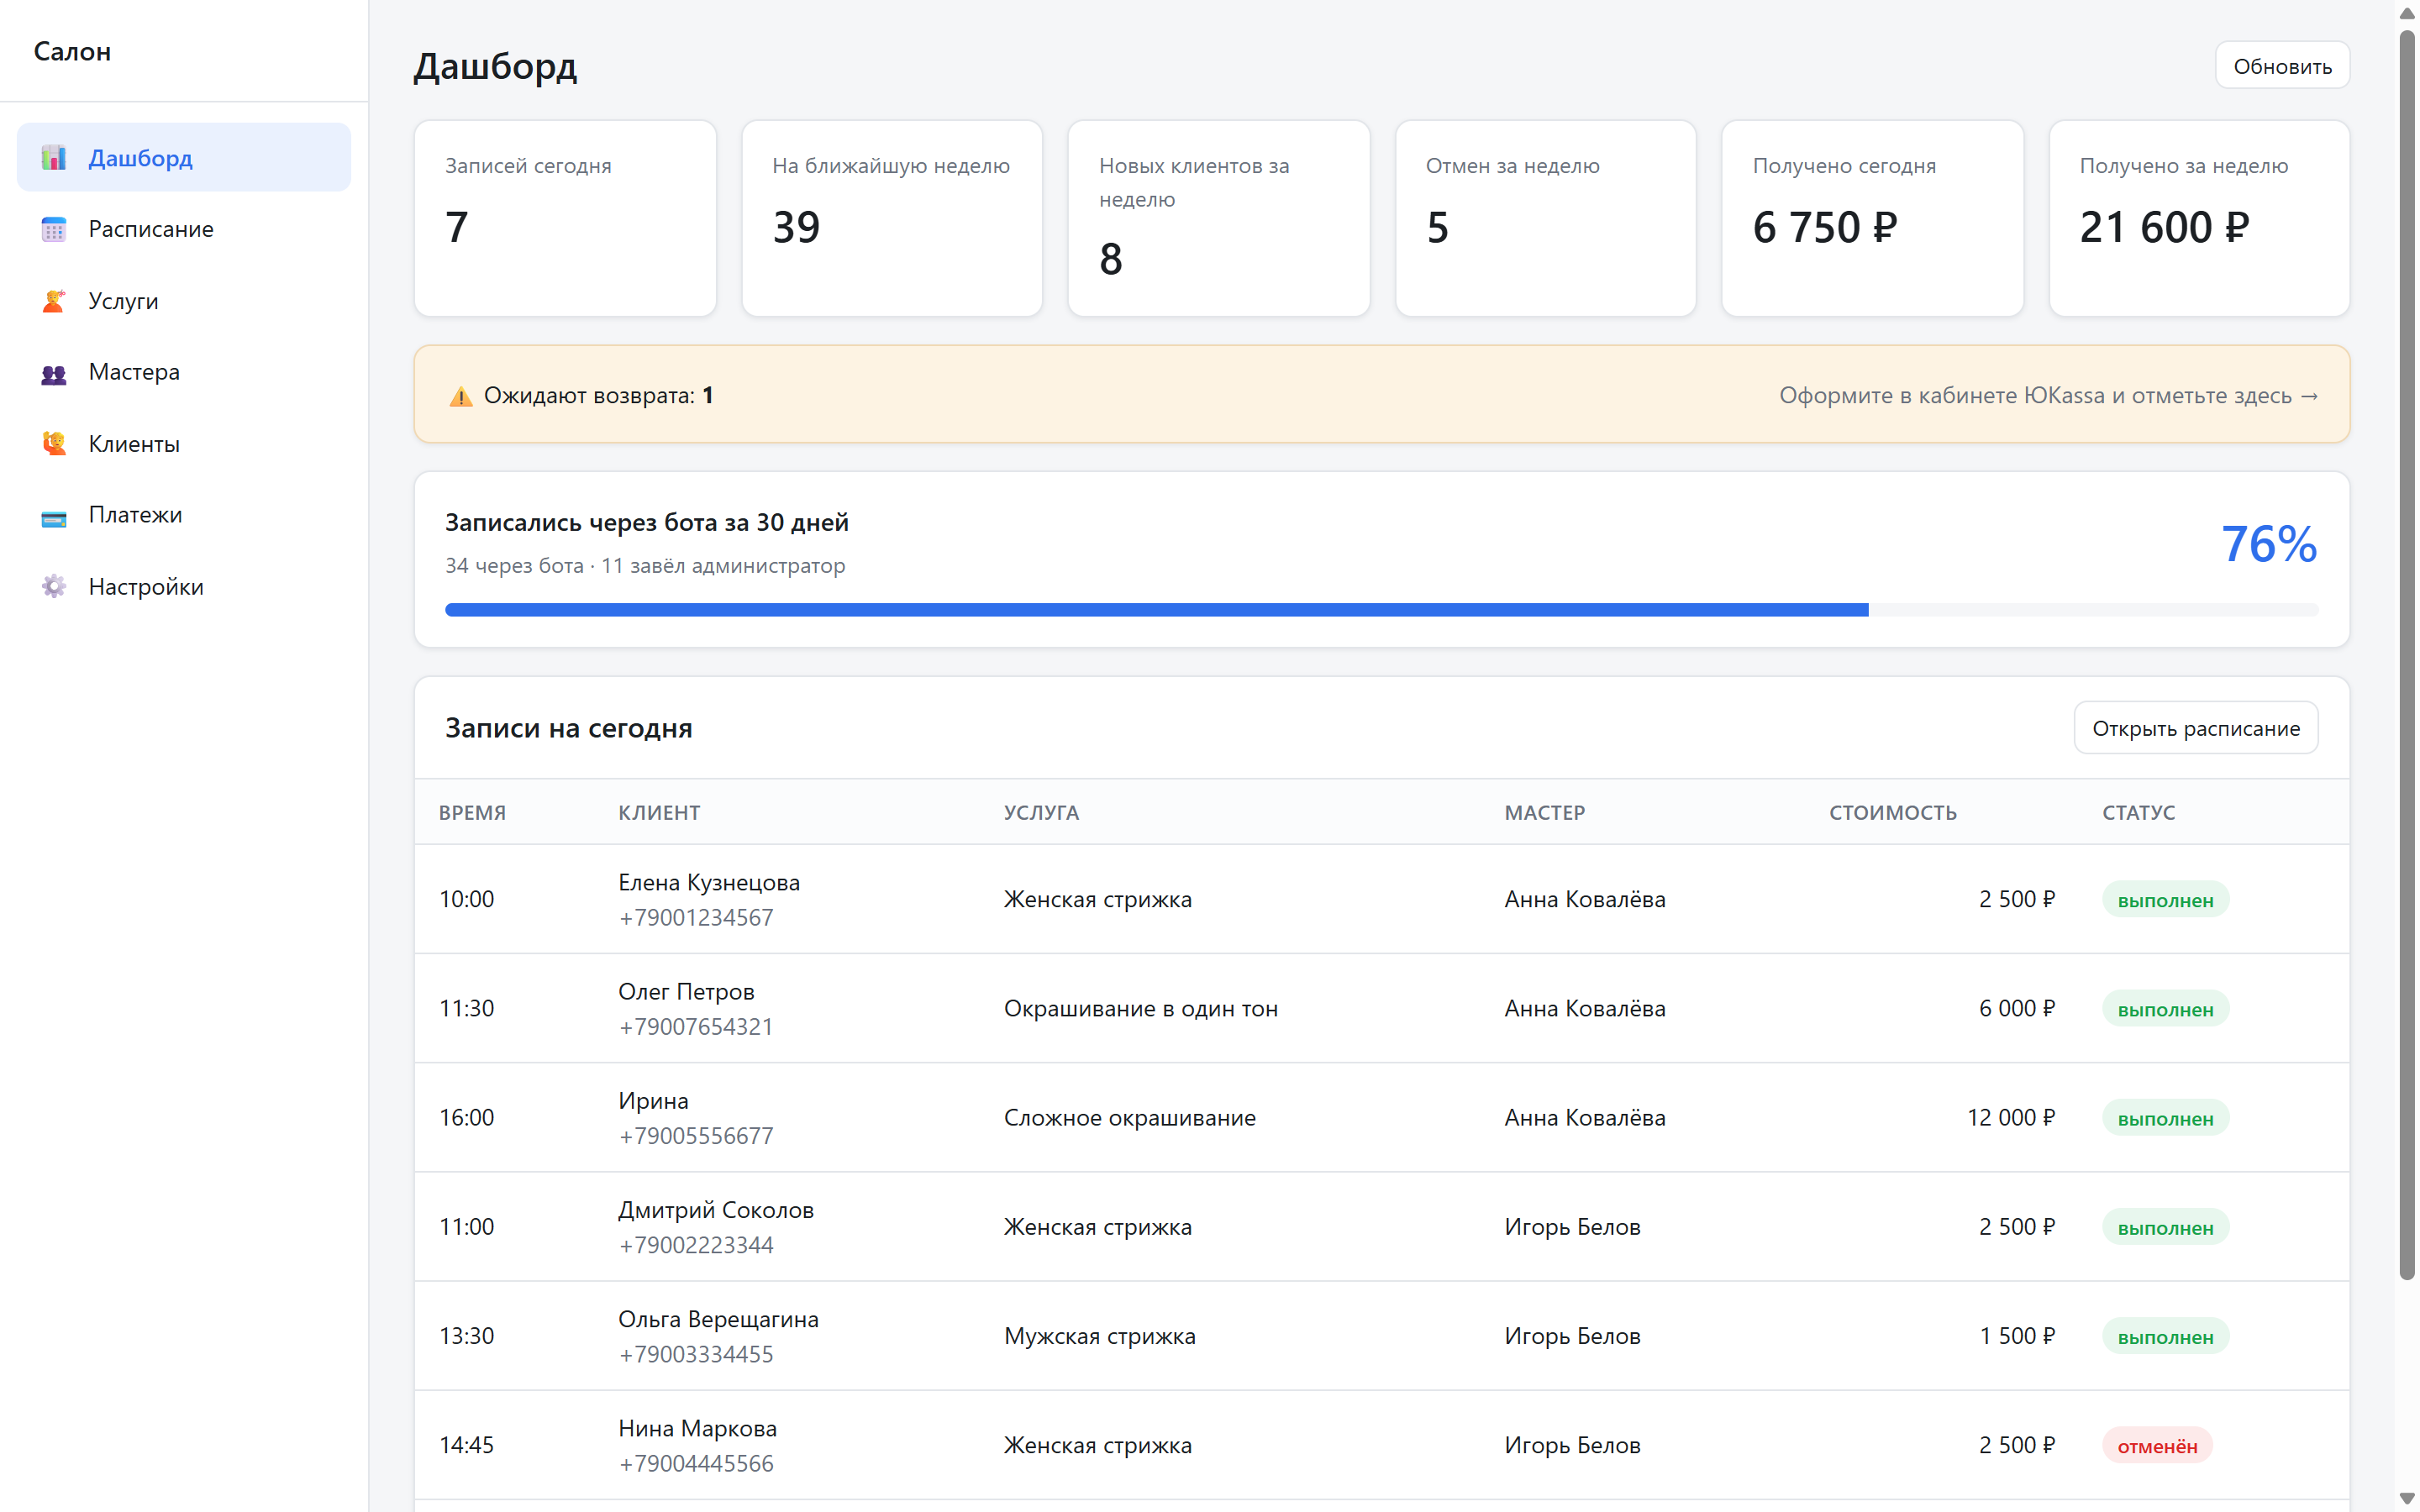Open Настройки page
Screen dimensions: 2420x1512
click(184, 587)
